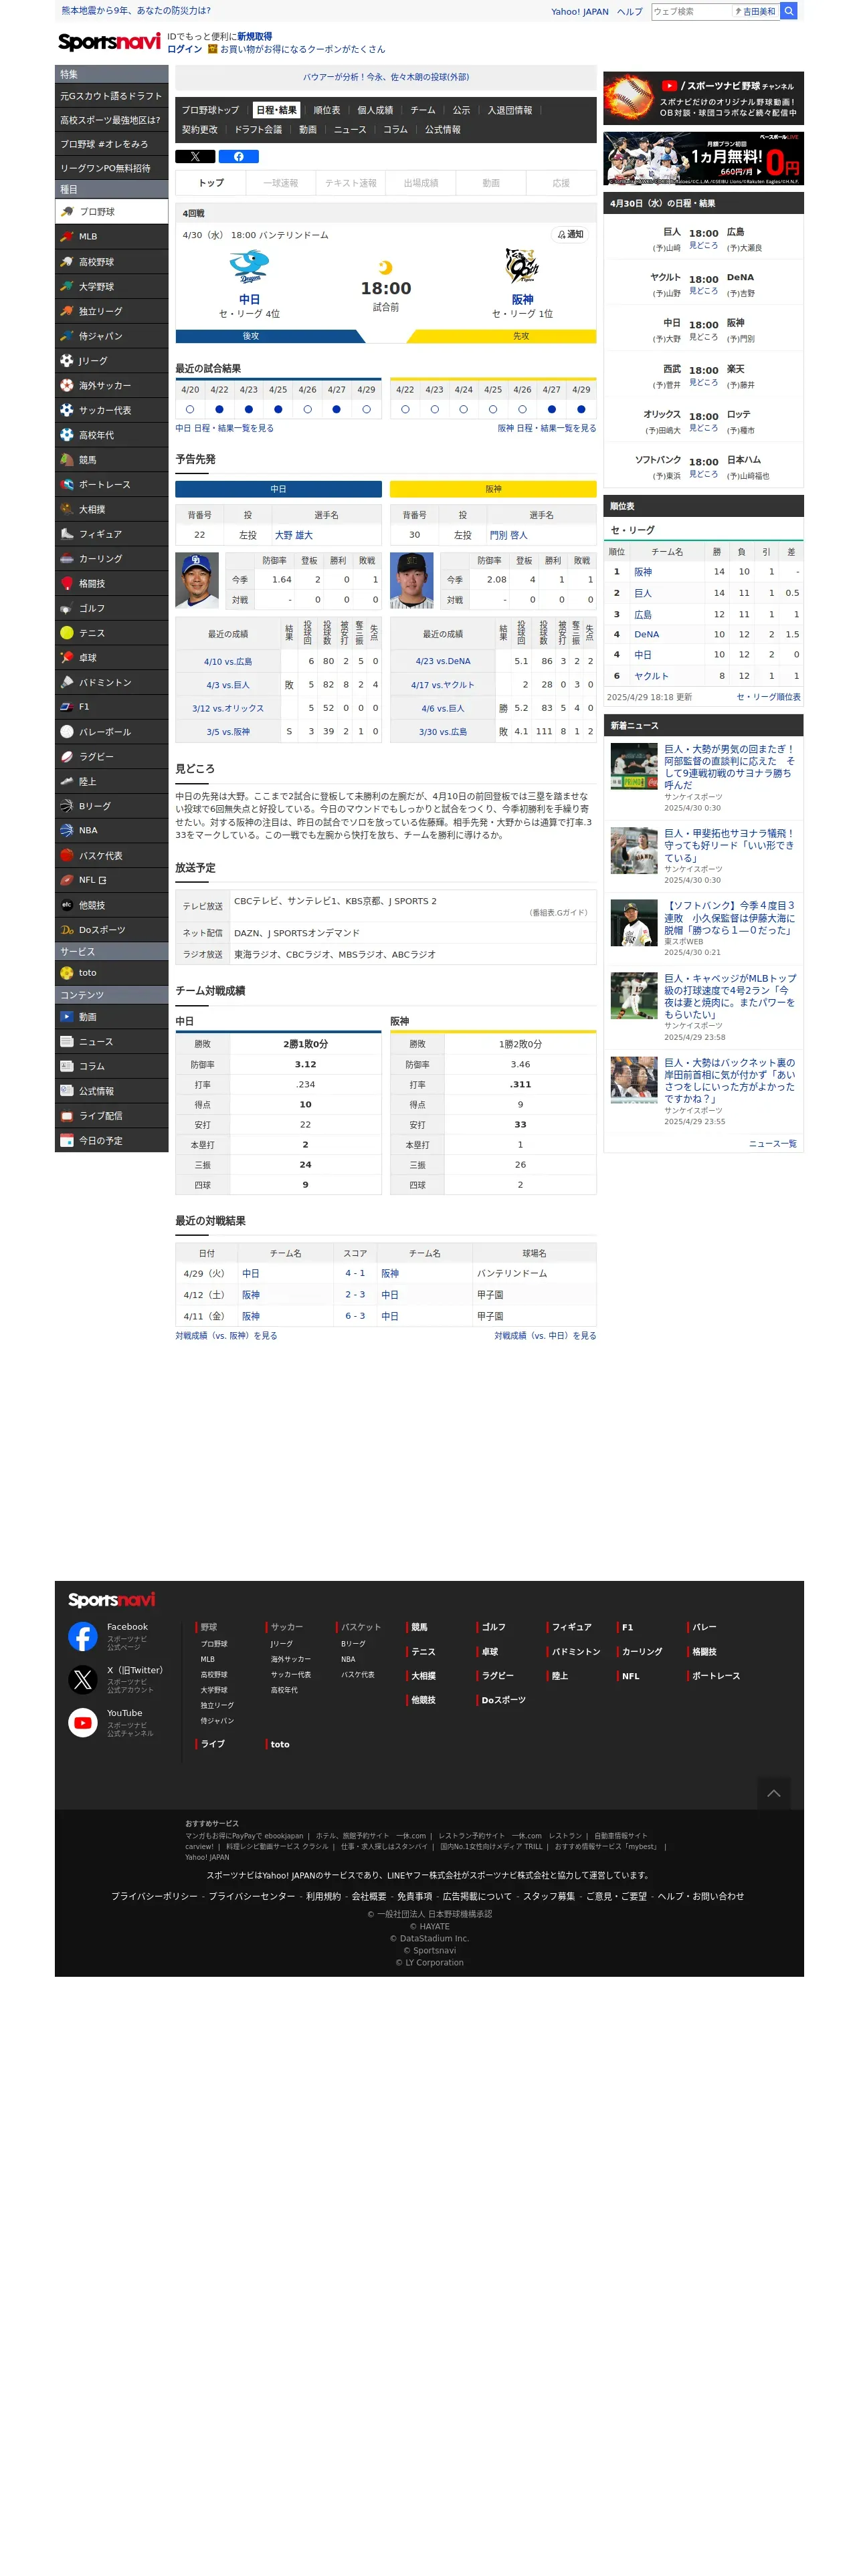Click the ログイン link in the header

(184, 49)
